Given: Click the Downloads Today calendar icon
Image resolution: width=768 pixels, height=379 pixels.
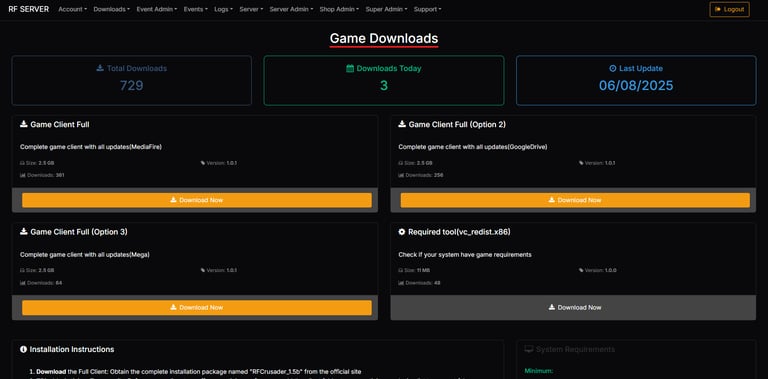Looking at the screenshot, I should coord(350,69).
